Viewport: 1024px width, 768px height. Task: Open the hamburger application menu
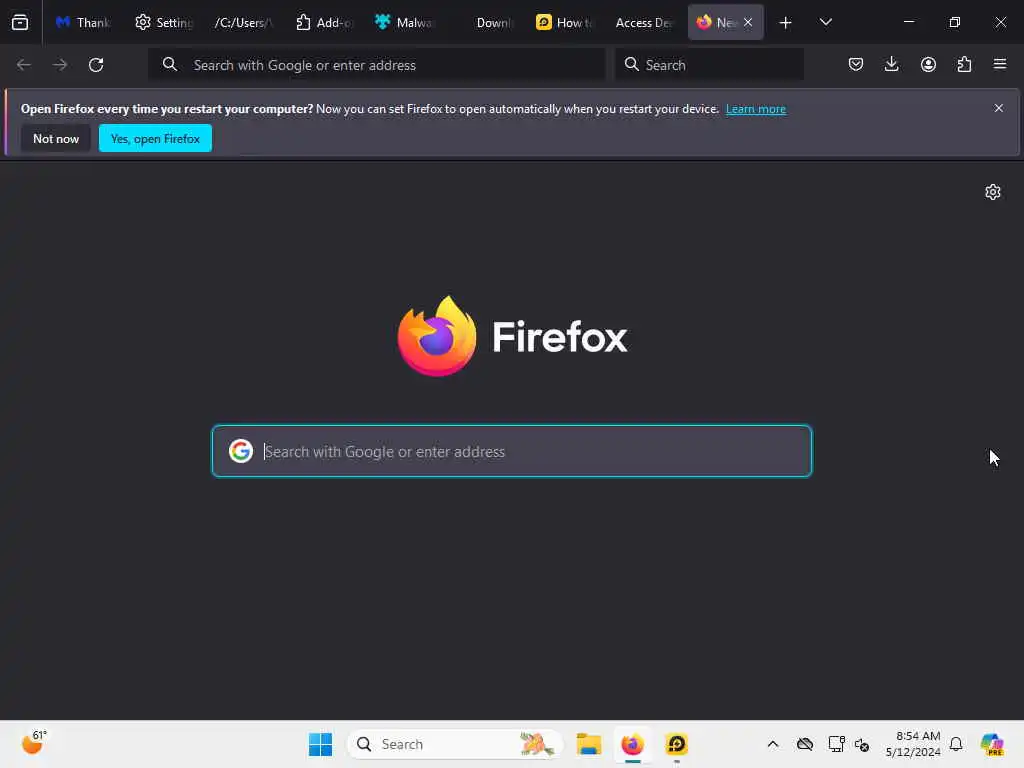tap(1000, 64)
